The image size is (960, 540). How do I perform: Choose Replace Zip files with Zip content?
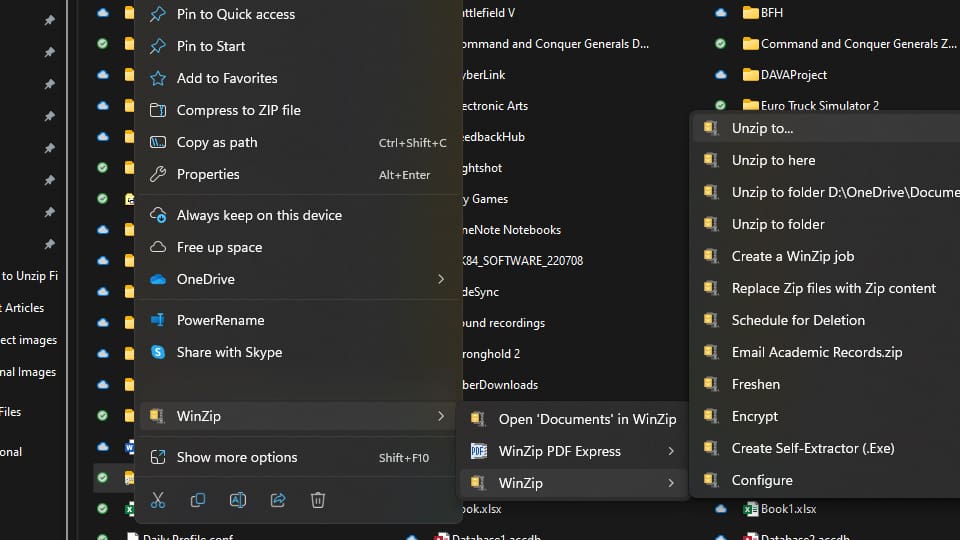point(827,288)
